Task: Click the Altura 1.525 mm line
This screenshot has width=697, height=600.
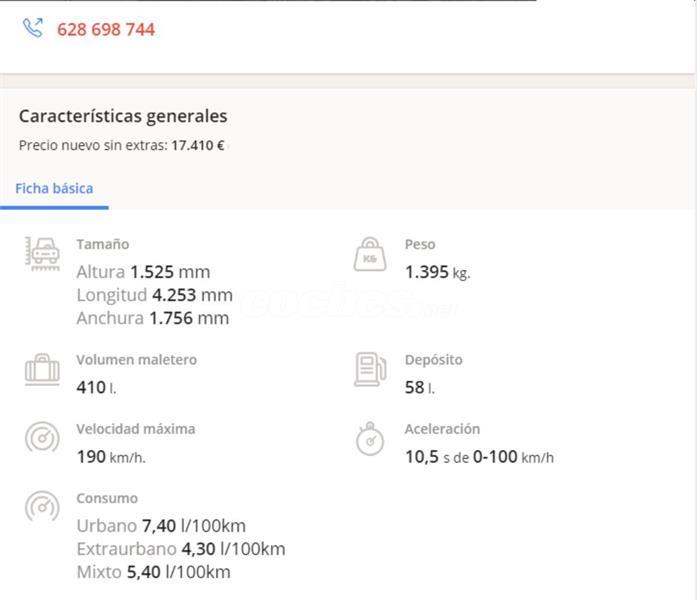Action: (x=143, y=272)
